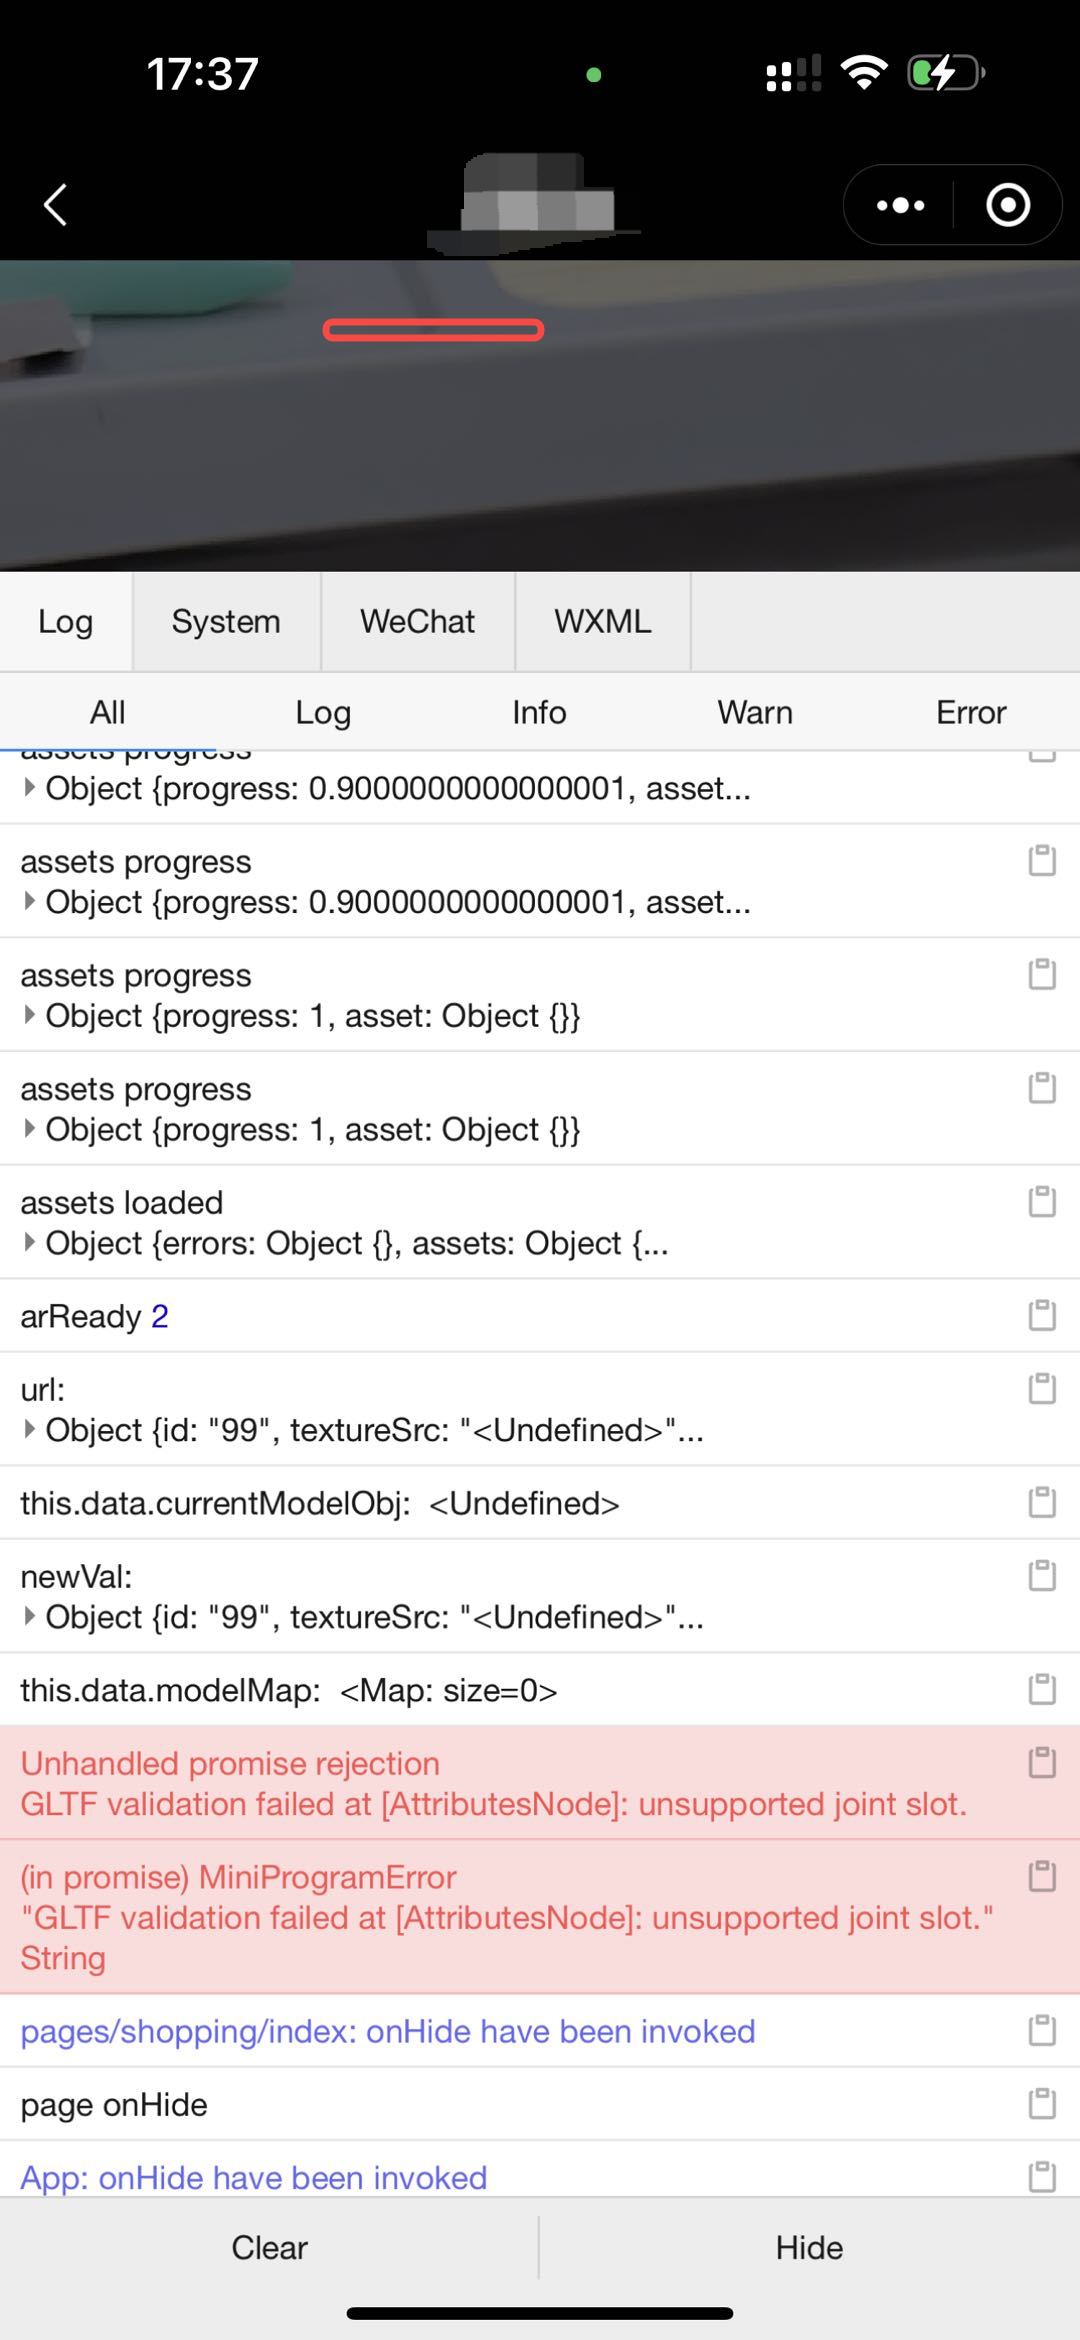
Task: Expand the 'assets loaded' errors Object
Action: [x=30, y=1243]
